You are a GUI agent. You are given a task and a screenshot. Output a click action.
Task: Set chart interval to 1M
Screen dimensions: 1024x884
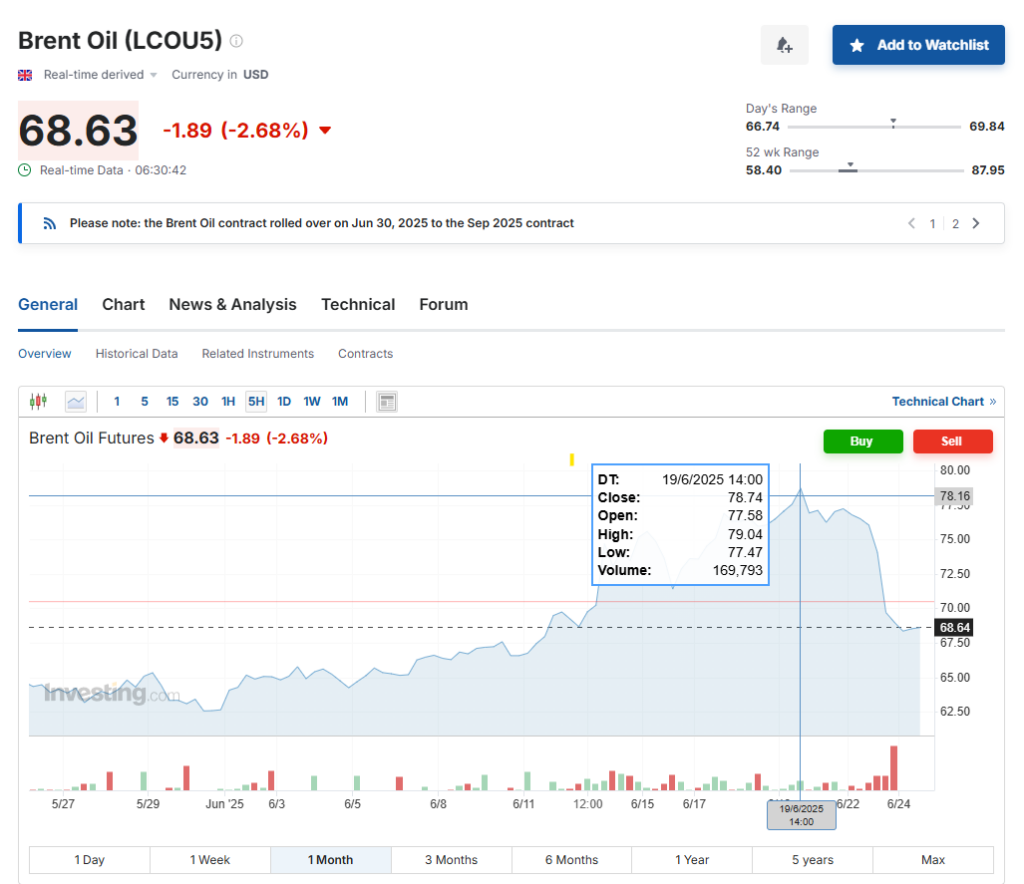tap(340, 402)
